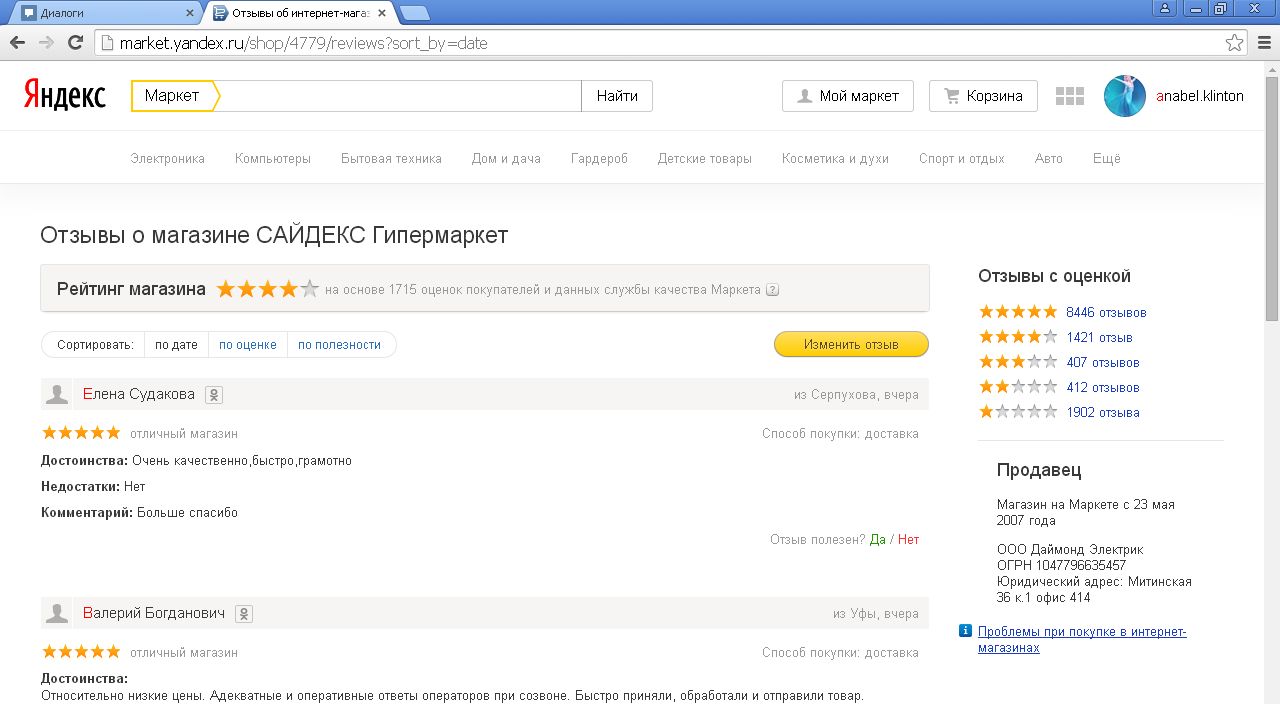Show the 407 three-star reviews

1103,362
